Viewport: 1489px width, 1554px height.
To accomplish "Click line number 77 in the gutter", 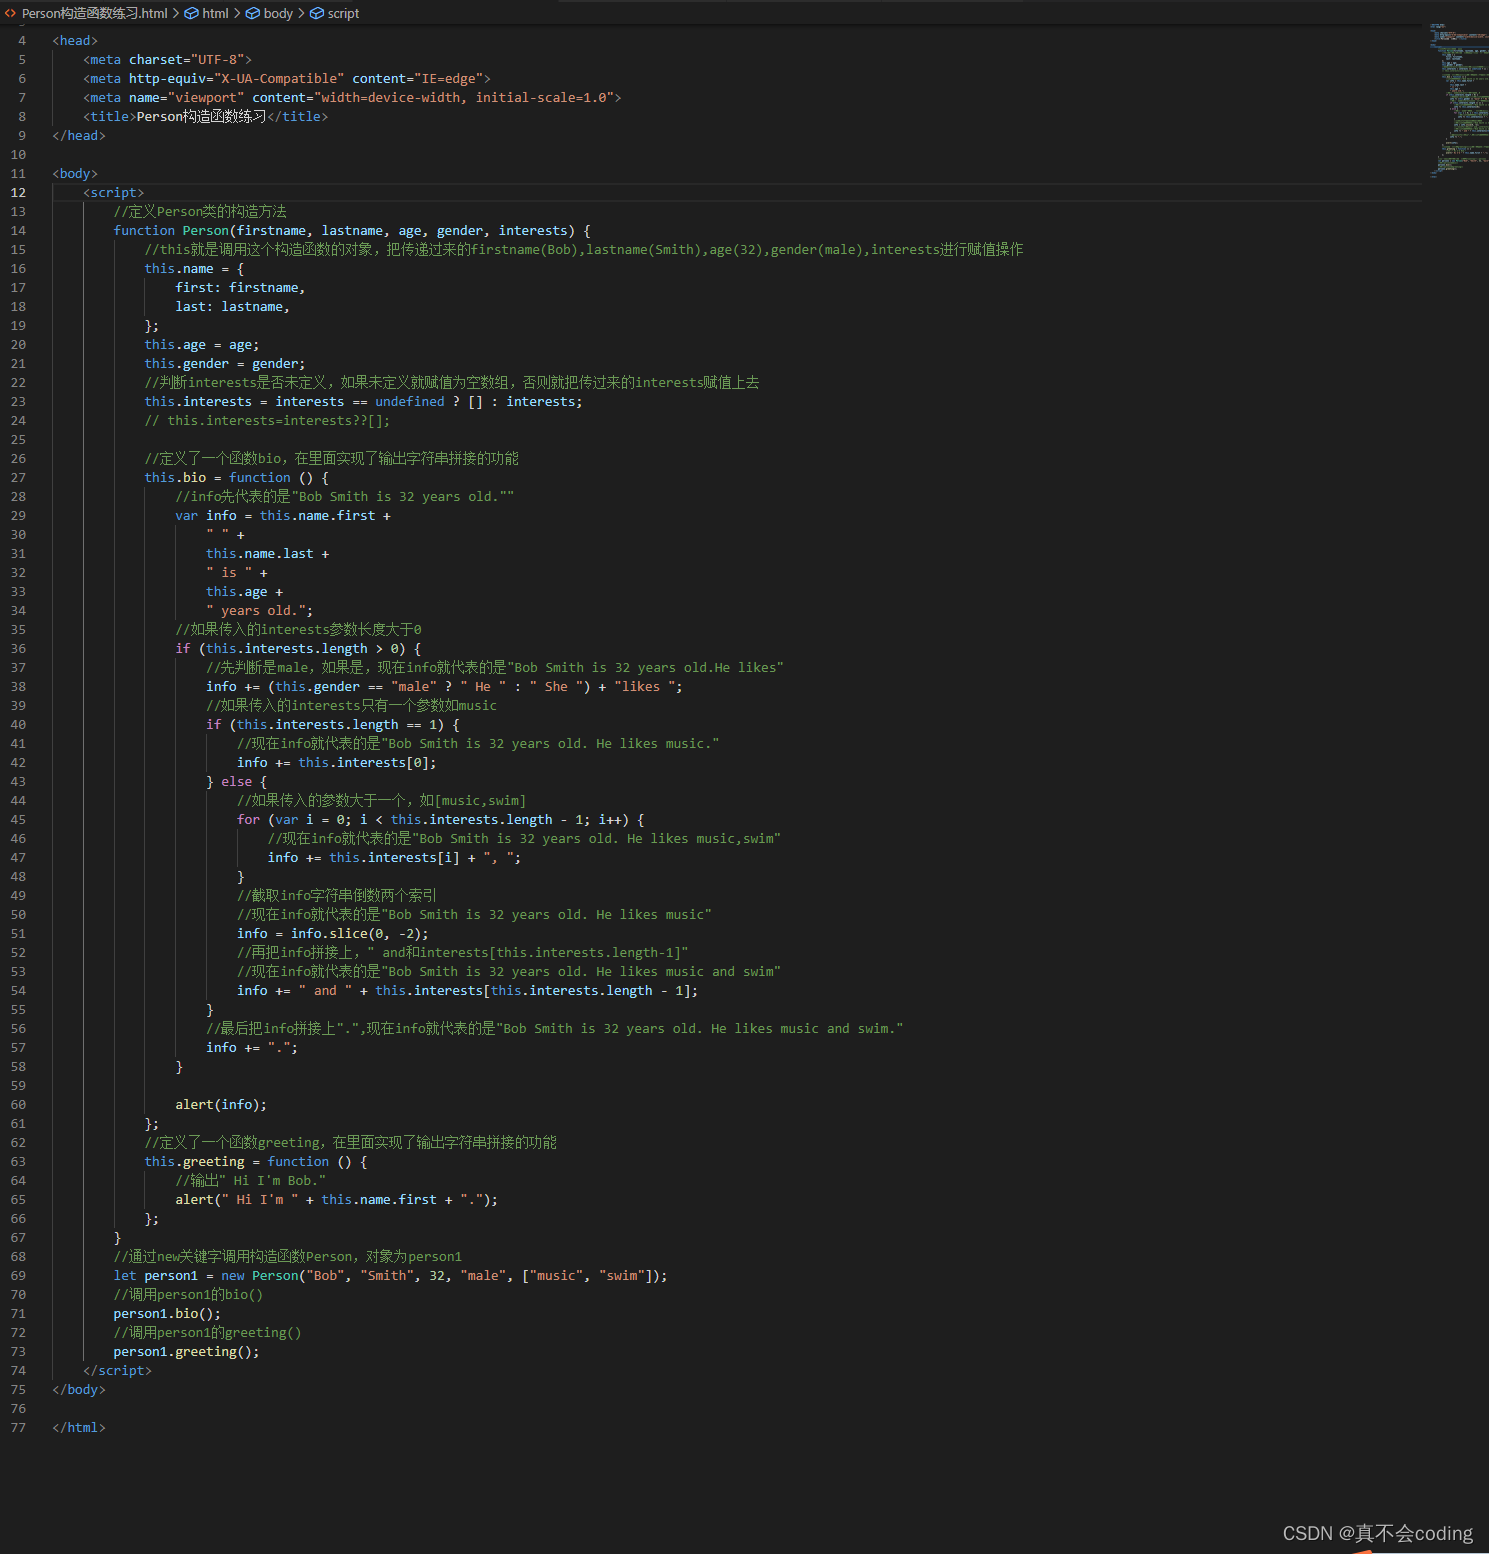I will 18,1427.
